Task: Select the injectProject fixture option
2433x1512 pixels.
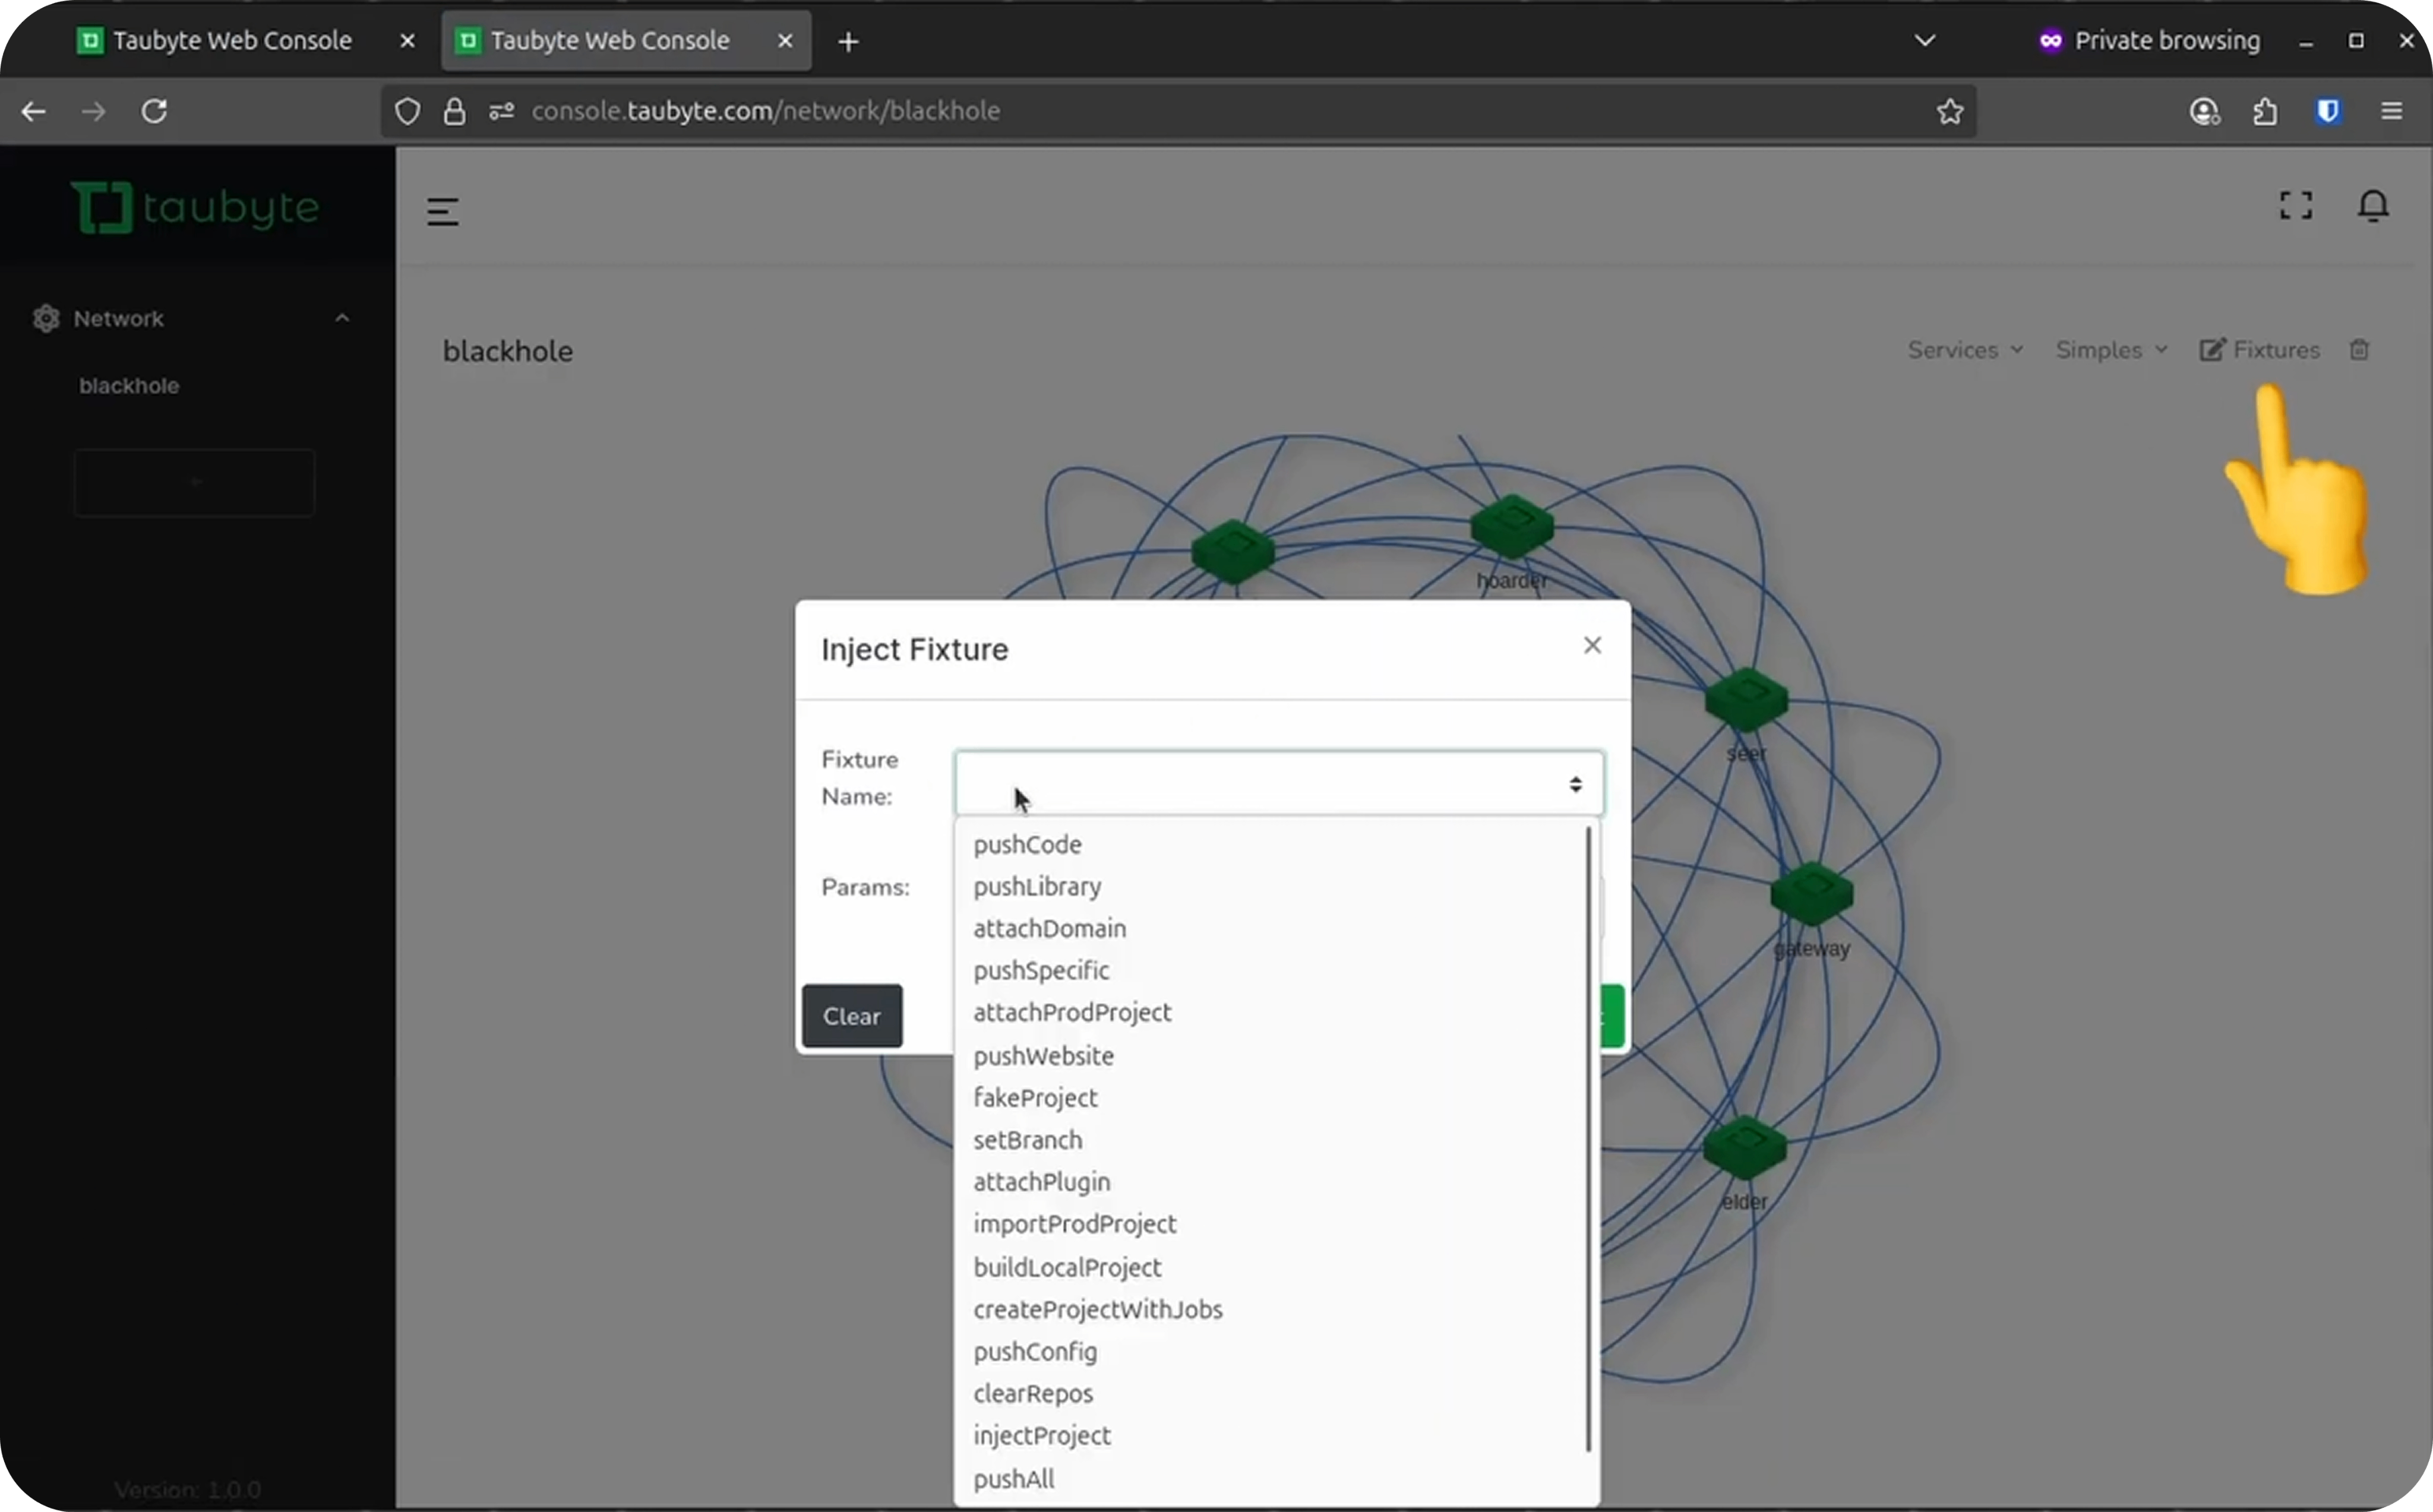Action: pyautogui.click(x=1042, y=1435)
